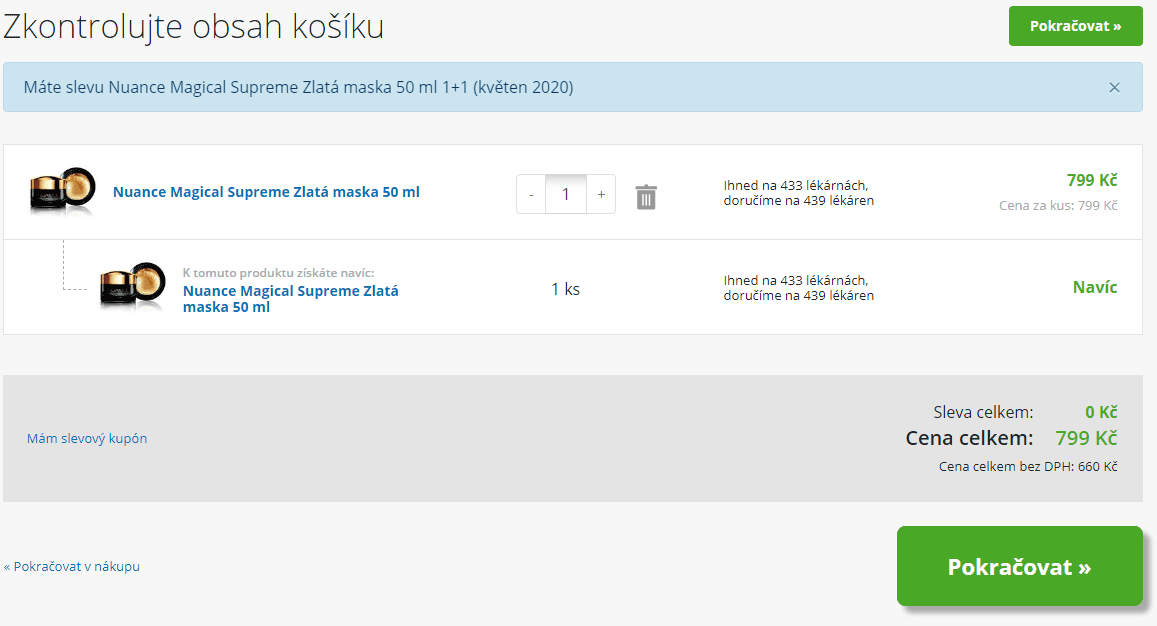The width and height of the screenshot is (1157, 626).
Task: Decrease quantity with minus button
Action: coord(531,194)
